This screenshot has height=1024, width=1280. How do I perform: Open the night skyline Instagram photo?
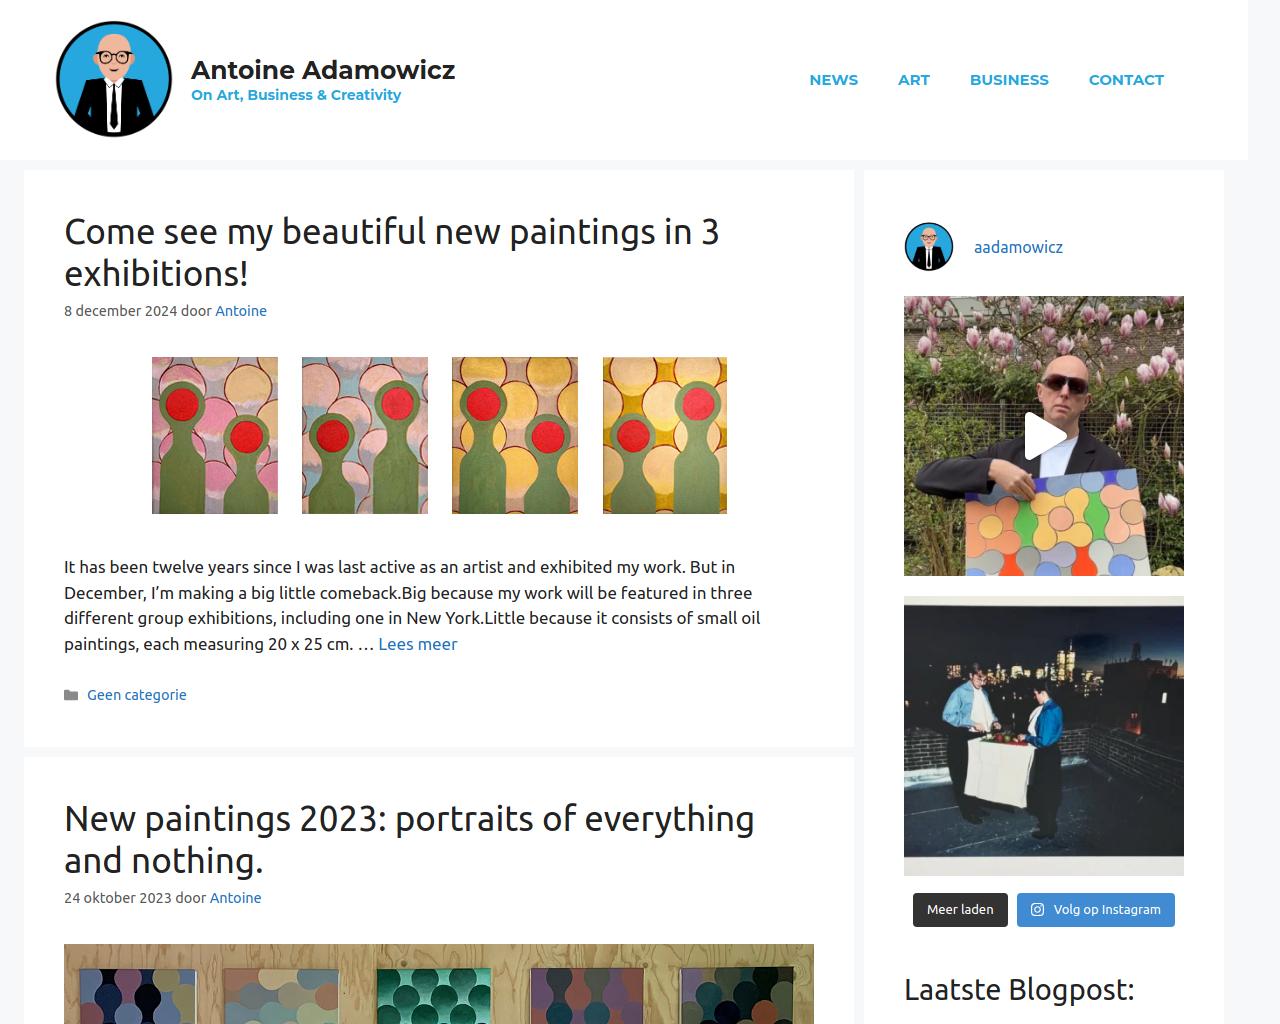click(x=1043, y=736)
